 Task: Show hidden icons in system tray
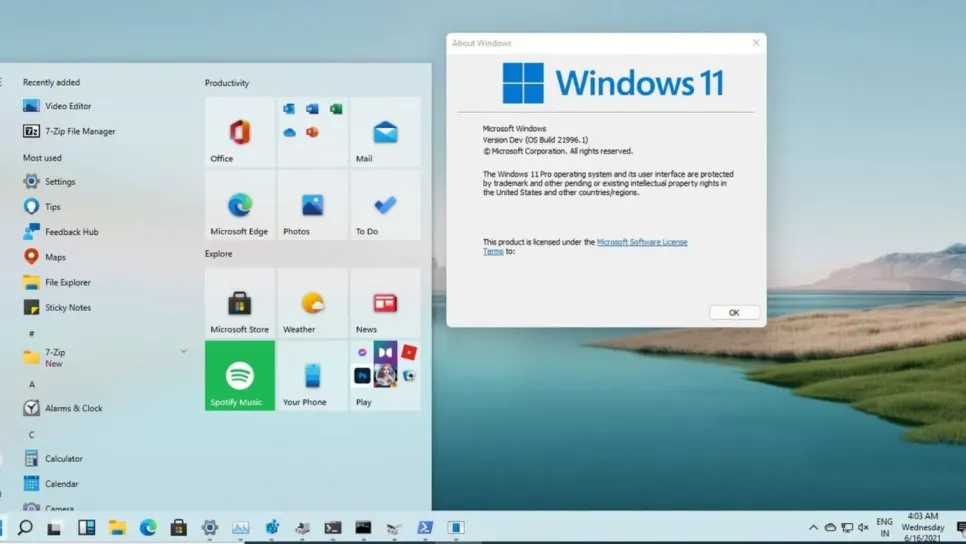813,528
